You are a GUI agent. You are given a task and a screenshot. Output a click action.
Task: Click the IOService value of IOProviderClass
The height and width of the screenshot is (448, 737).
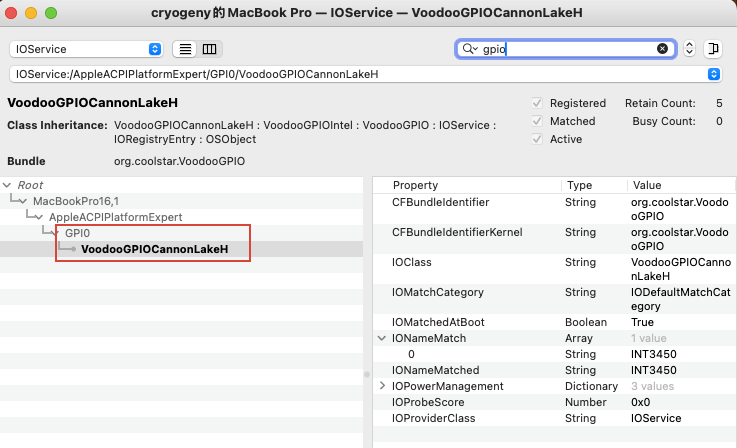pos(656,418)
